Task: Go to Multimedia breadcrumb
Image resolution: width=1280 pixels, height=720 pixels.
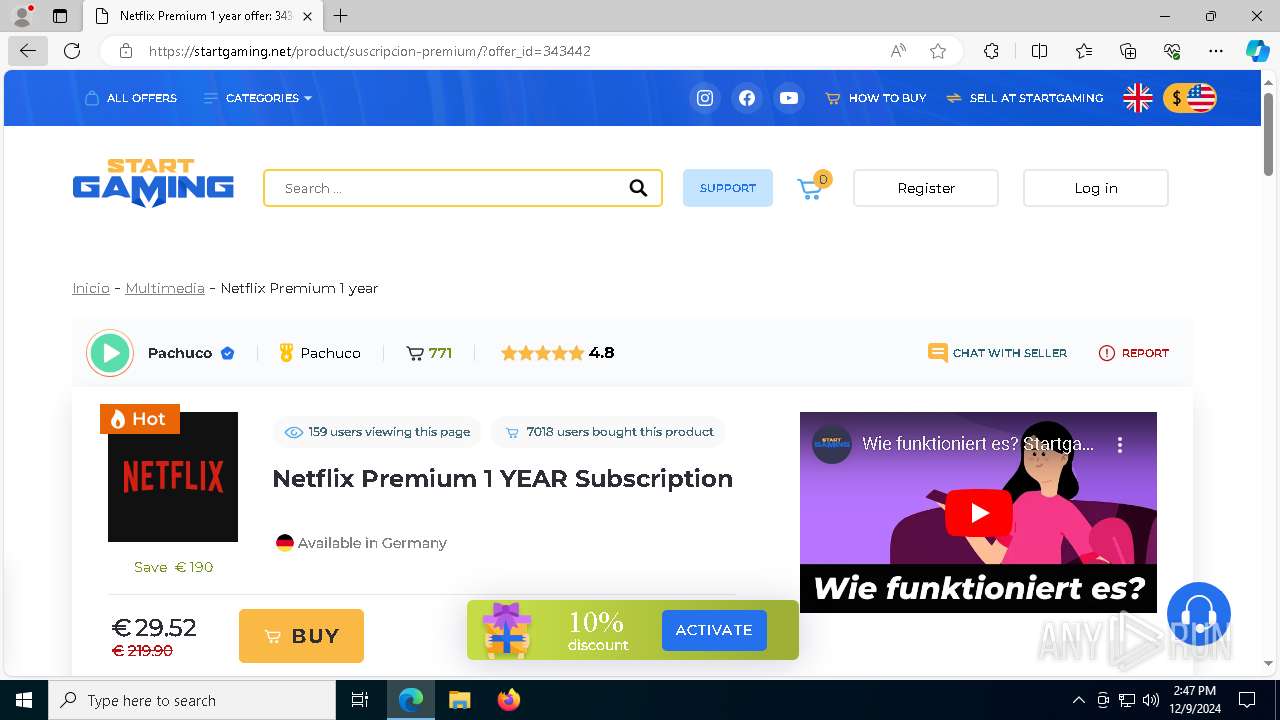Action: click(x=165, y=288)
